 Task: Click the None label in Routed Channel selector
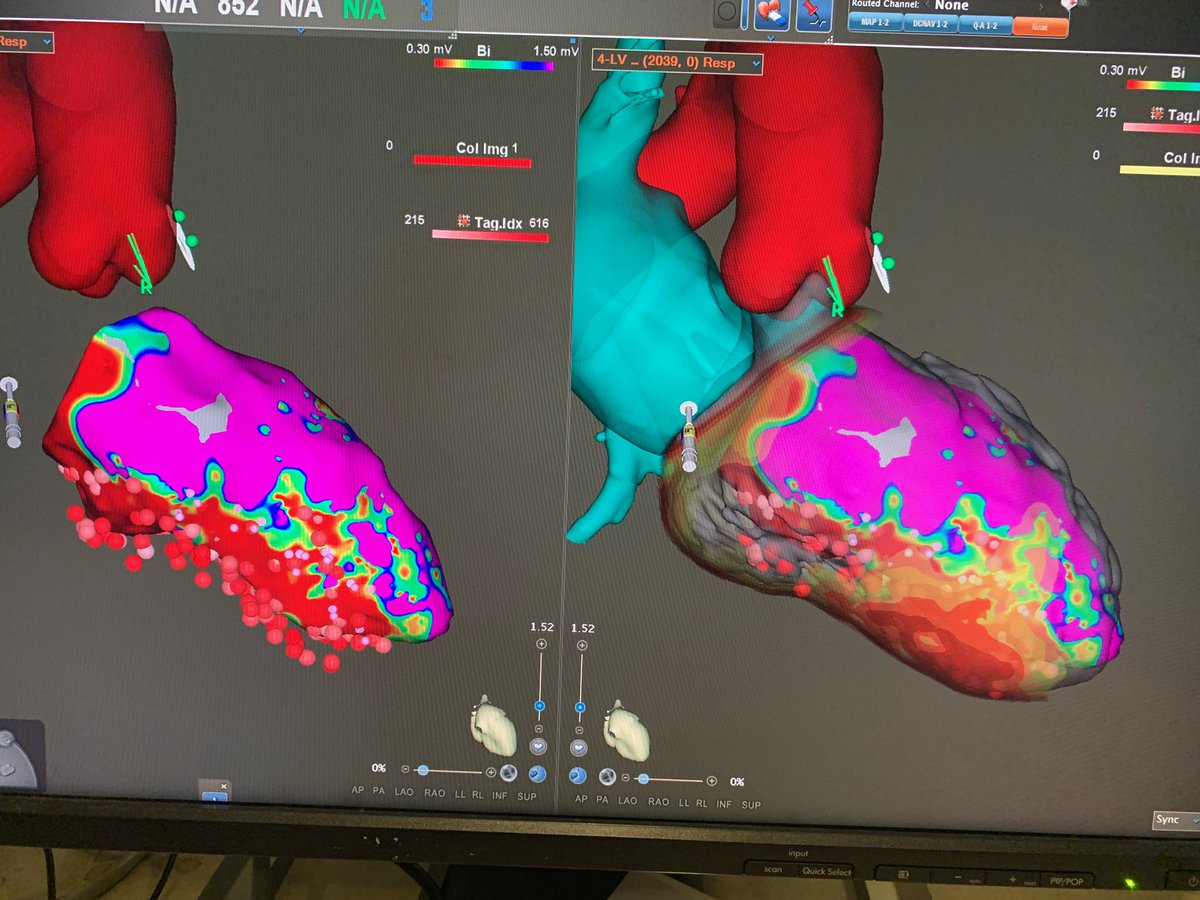pos(952,6)
